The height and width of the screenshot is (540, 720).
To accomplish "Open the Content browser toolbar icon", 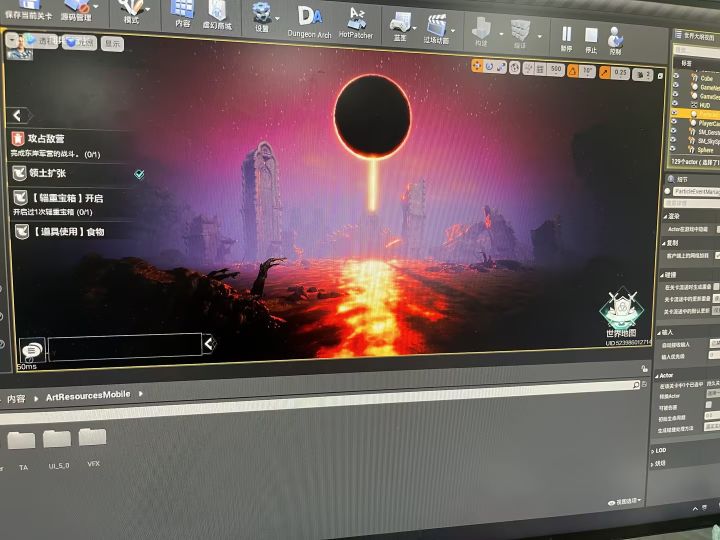I will [x=183, y=10].
